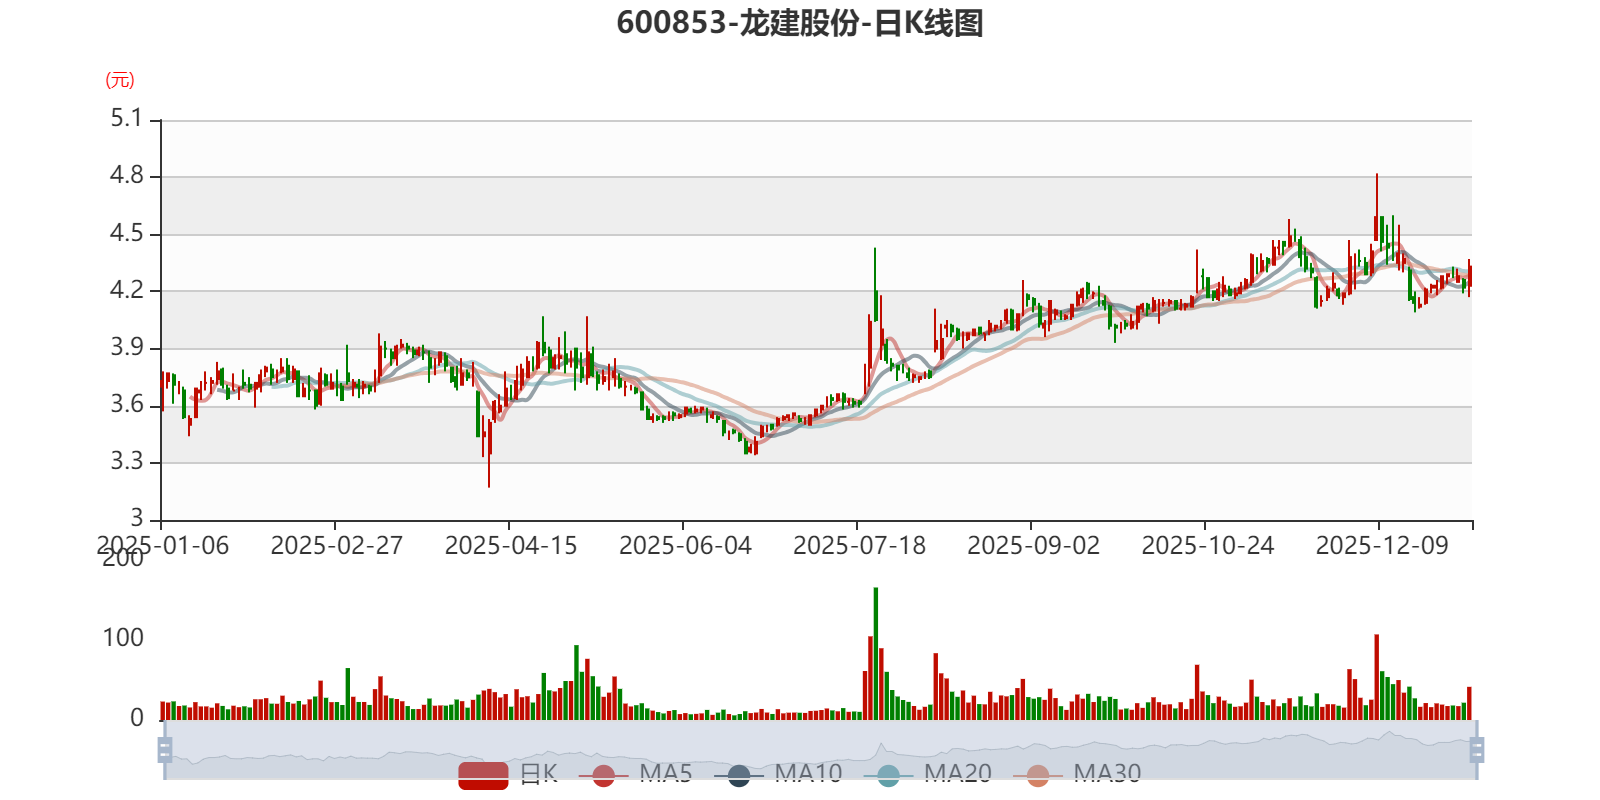The height and width of the screenshot is (800, 1600).
Task: Grab the left handle of the zoom slider
Action: pyautogui.click(x=165, y=749)
